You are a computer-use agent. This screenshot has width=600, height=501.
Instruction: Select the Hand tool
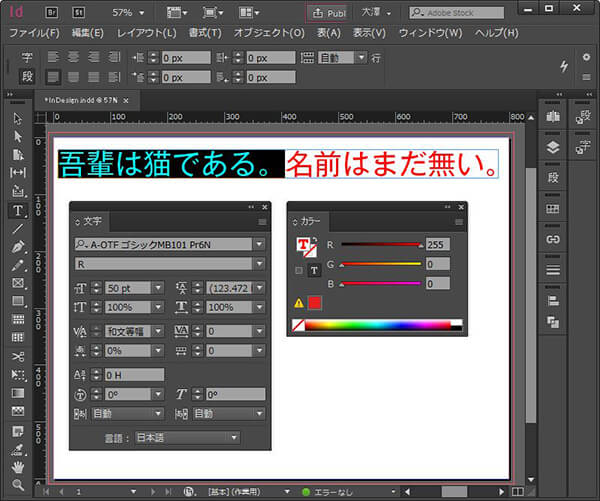click(18, 467)
